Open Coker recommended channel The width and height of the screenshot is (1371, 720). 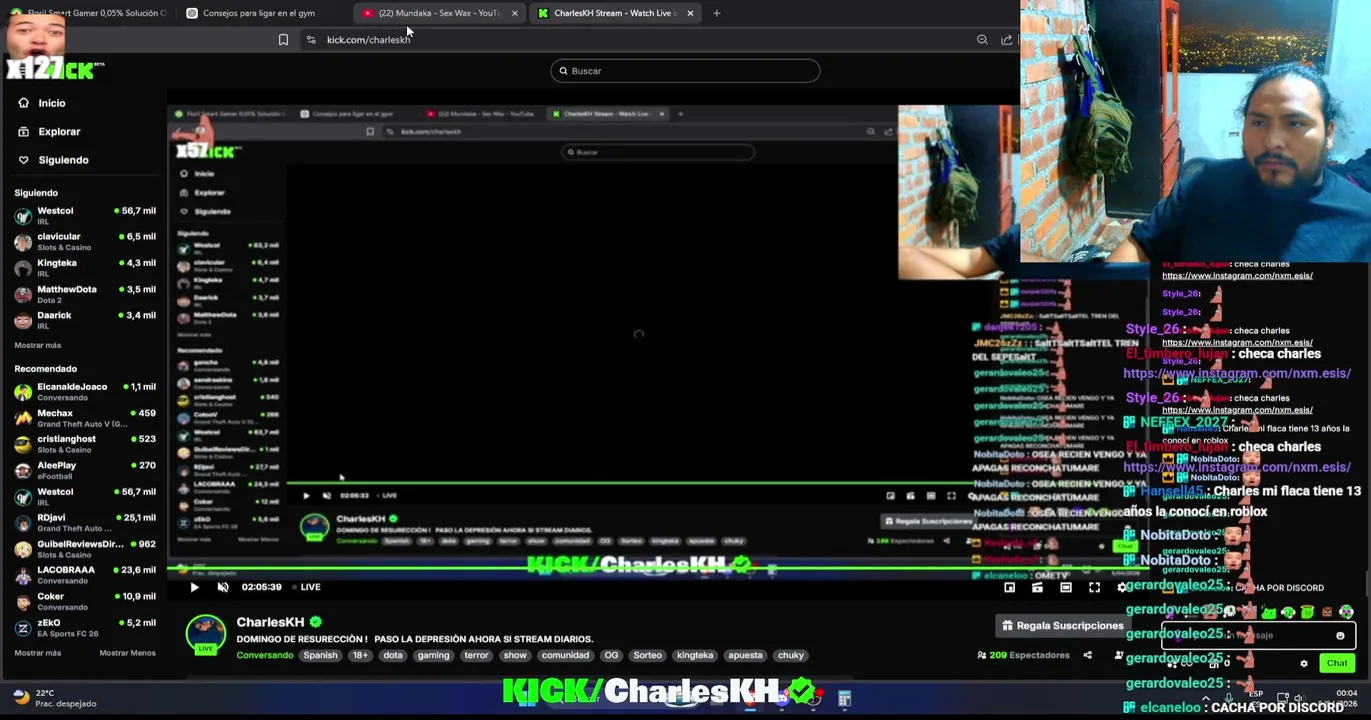click(x=85, y=601)
